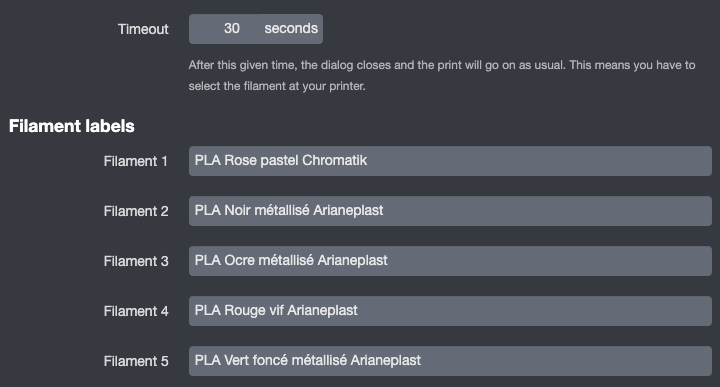Viewport: 720px width, 387px height.
Task: Click the Filament 2 row label
Action: tap(136, 211)
